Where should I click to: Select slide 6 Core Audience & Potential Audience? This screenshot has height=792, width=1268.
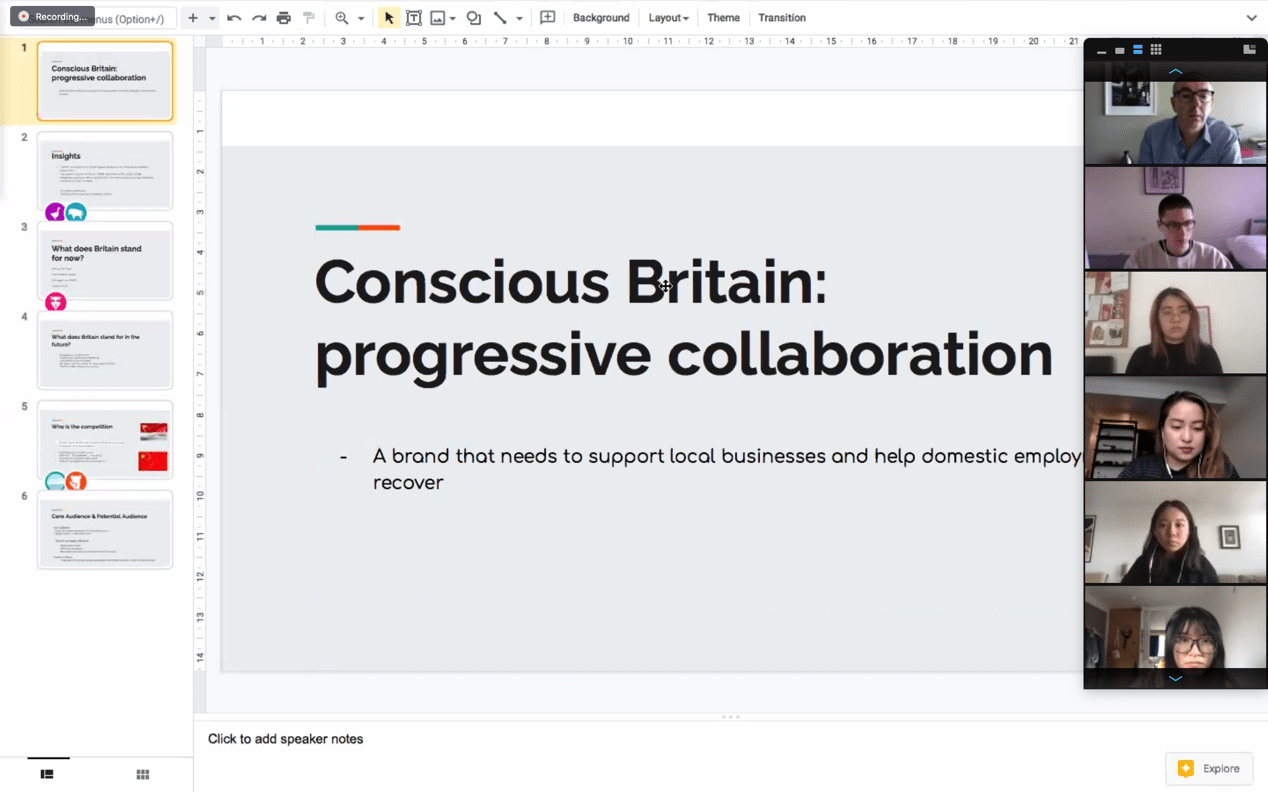pos(105,529)
